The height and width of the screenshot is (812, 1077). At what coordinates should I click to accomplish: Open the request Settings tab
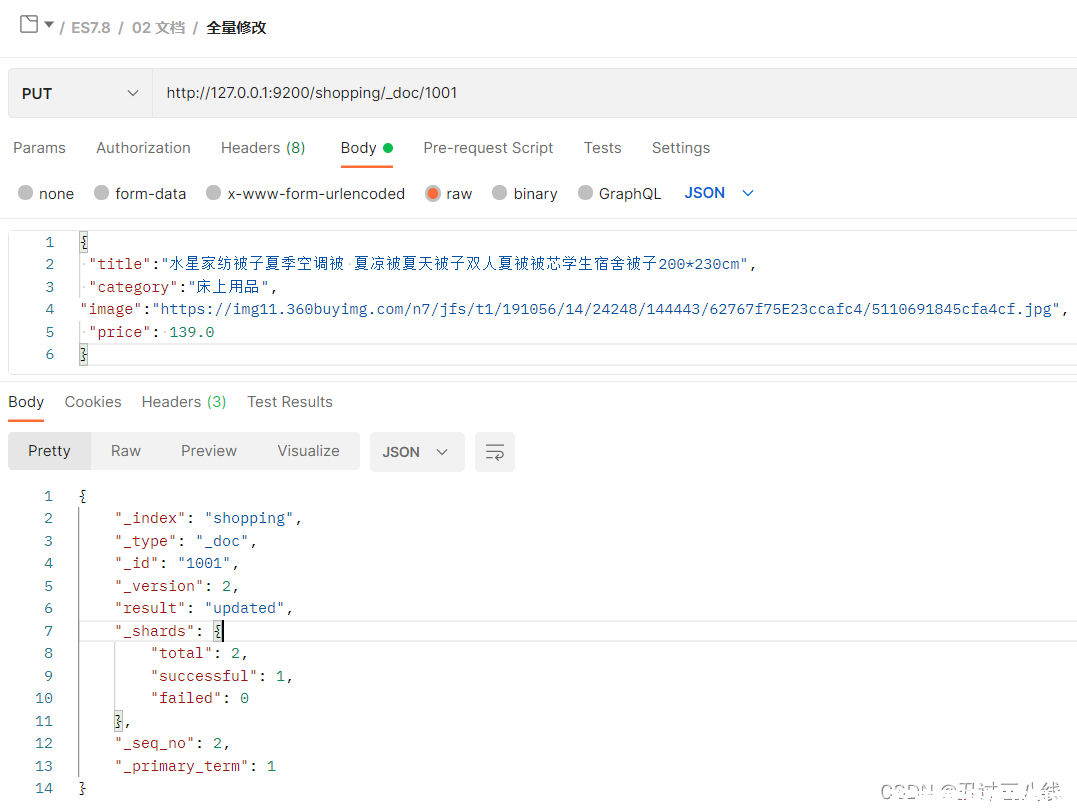click(x=681, y=148)
